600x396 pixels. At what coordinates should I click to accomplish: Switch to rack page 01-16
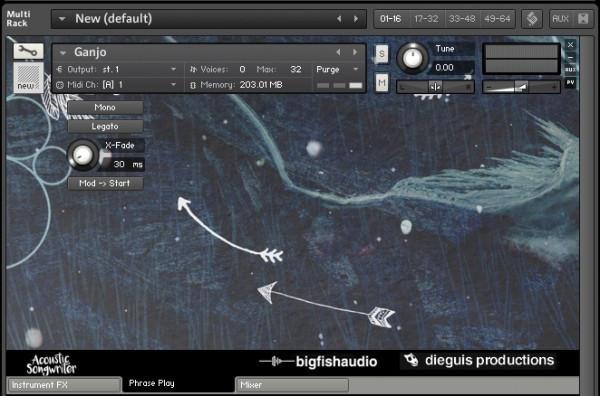pyautogui.click(x=391, y=19)
